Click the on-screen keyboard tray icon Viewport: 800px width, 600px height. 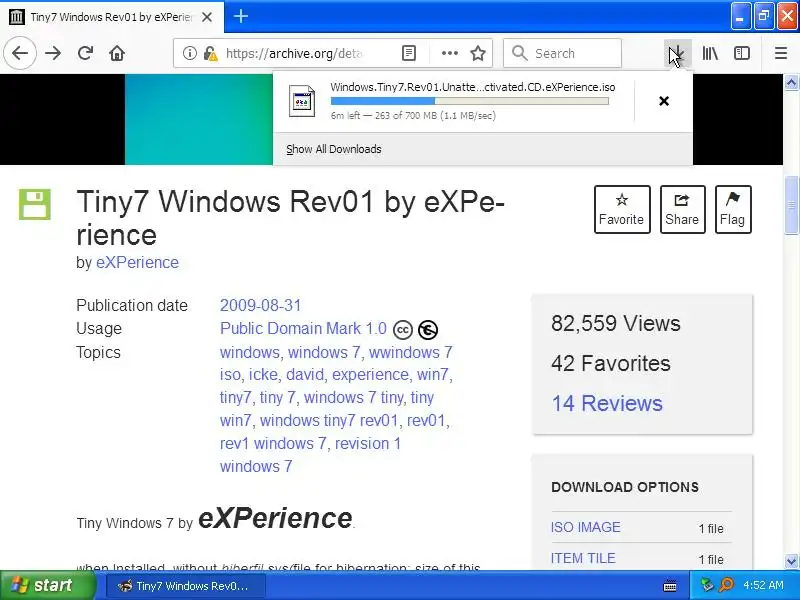[670, 586]
